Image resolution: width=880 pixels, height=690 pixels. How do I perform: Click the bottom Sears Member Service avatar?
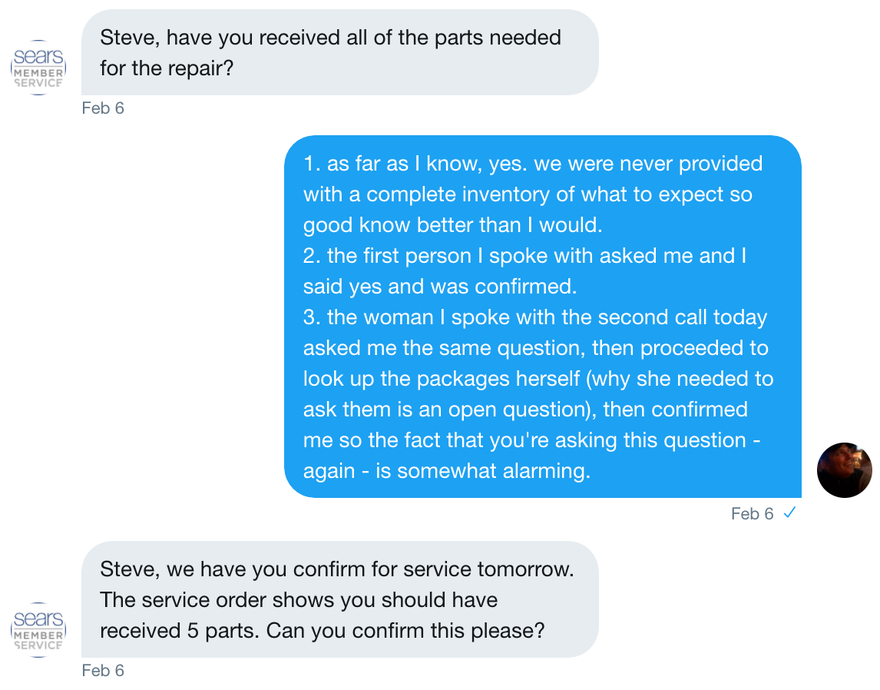[38, 630]
